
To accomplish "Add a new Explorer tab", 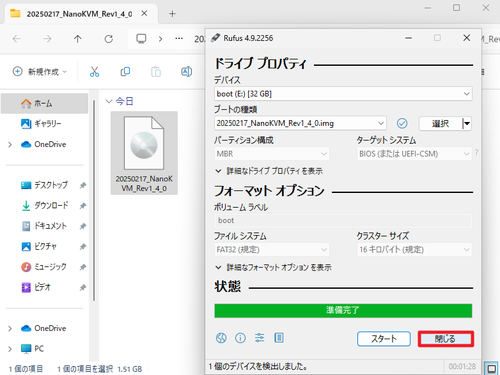I will point(172,14).
